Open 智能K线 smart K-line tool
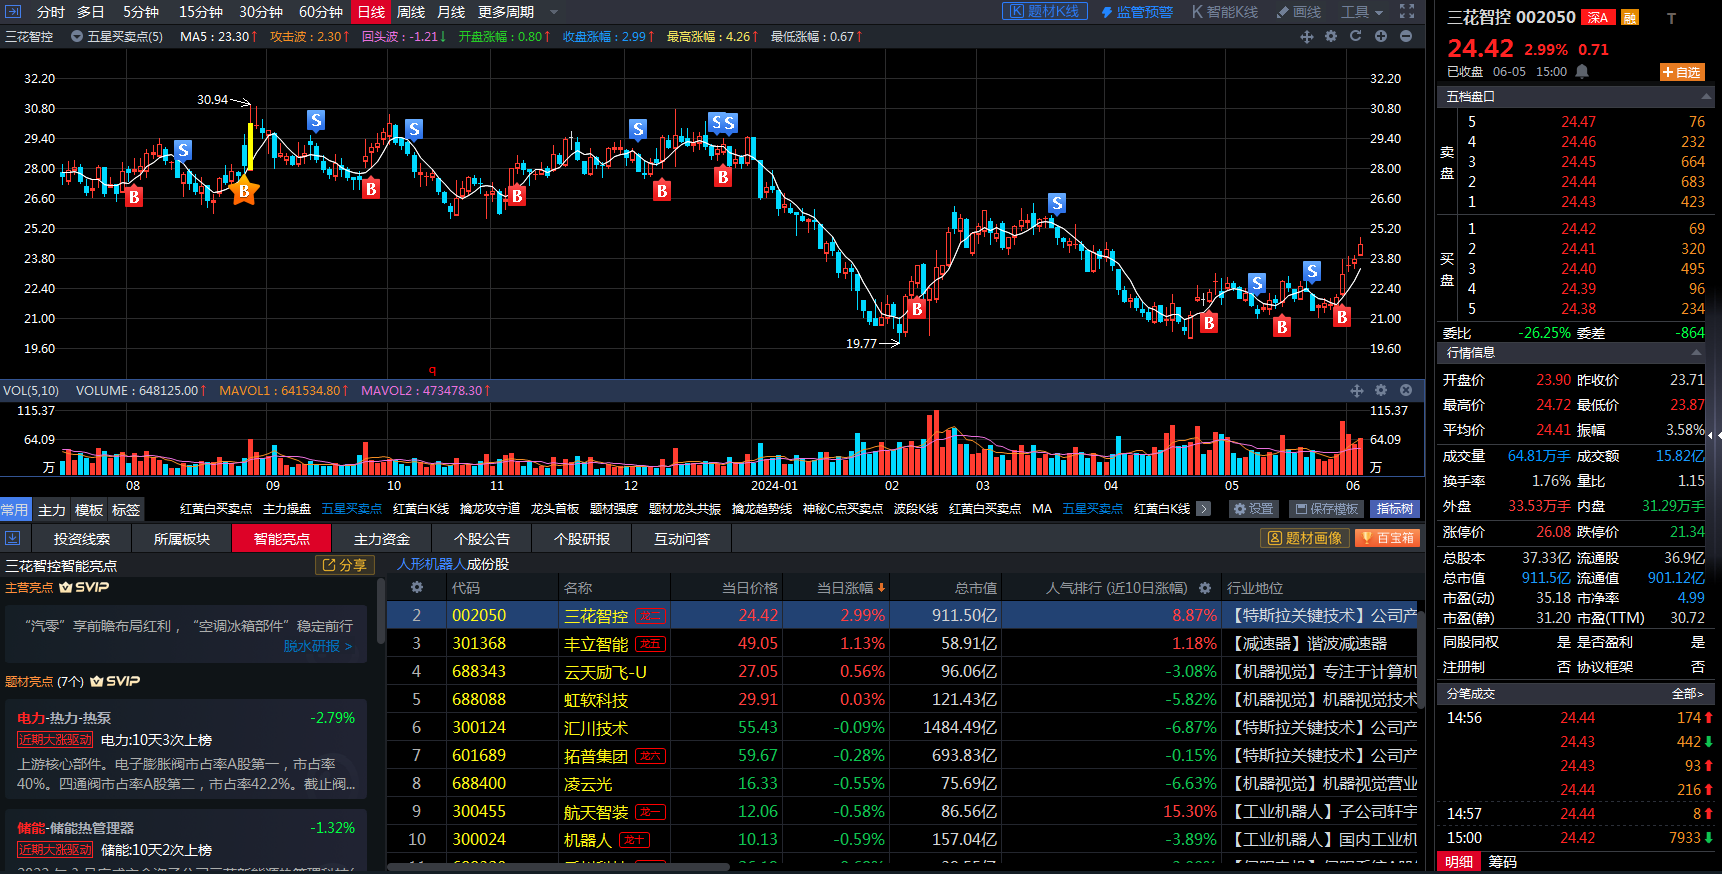This screenshot has height=874, width=1722. click(x=1225, y=12)
